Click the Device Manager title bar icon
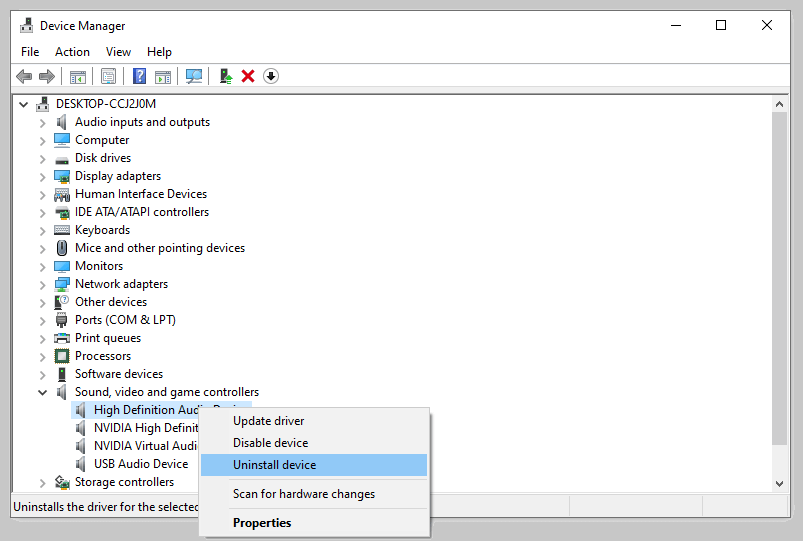 coord(27,25)
